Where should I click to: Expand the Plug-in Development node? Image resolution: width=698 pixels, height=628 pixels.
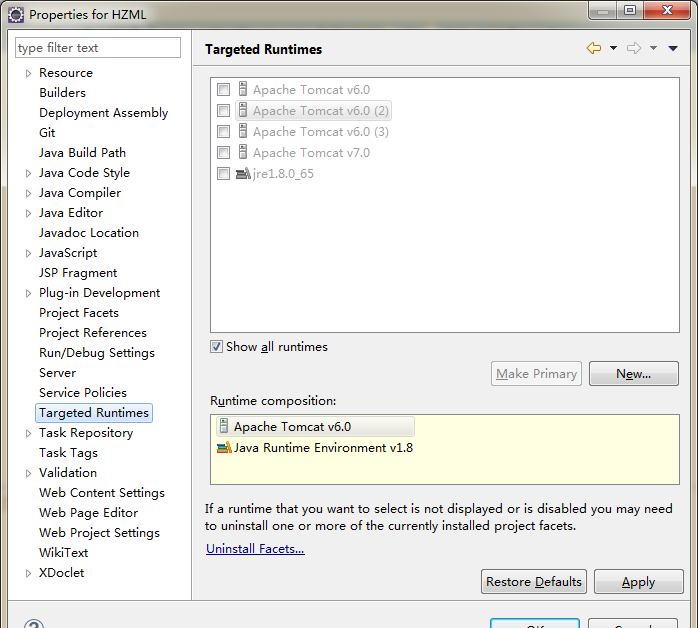click(28, 293)
